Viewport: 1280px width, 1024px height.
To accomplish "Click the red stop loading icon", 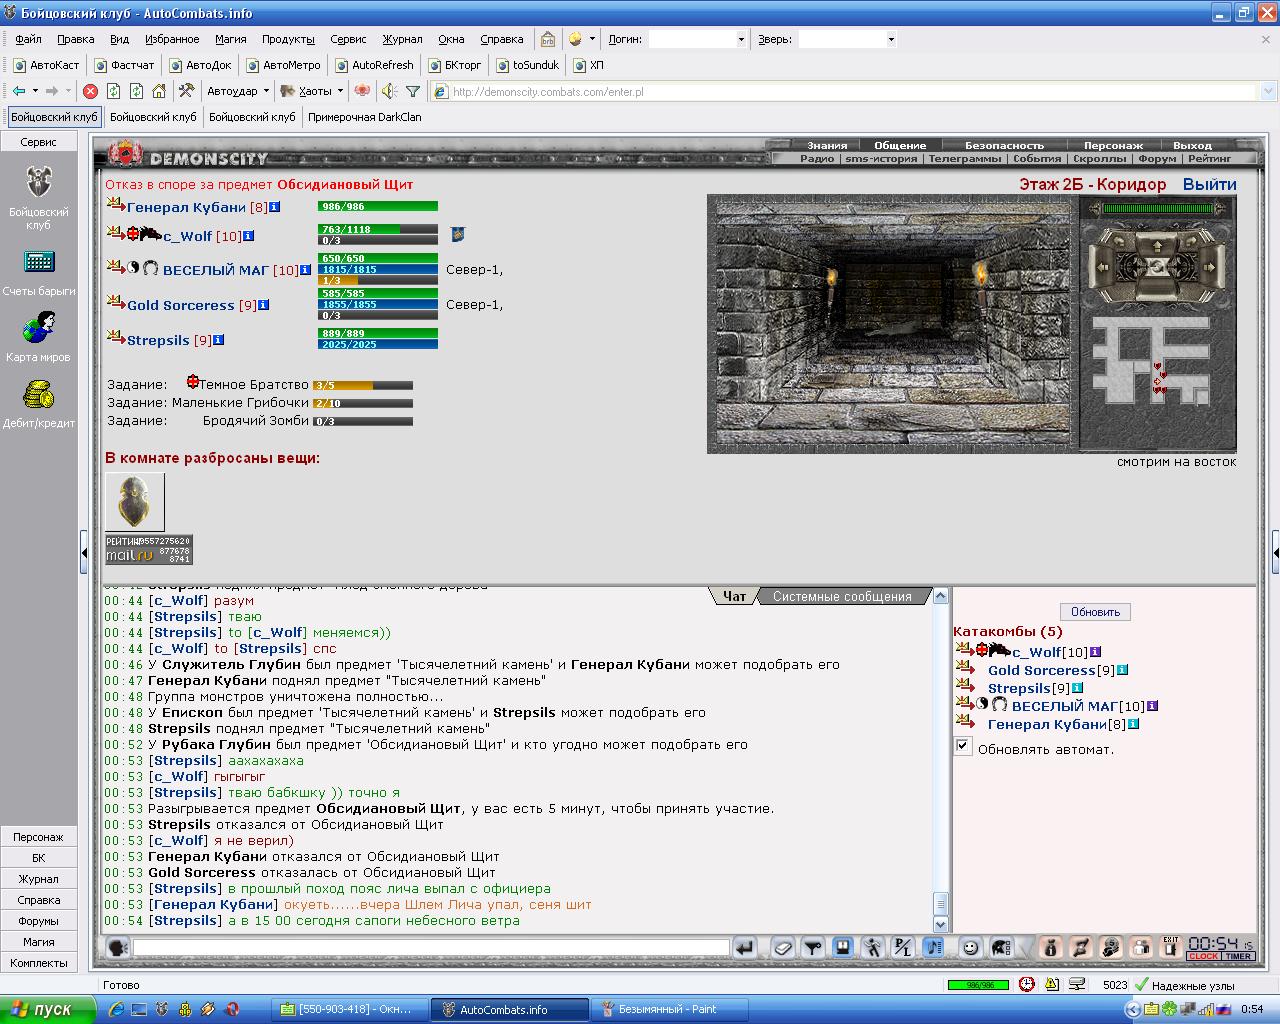I will click(90, 91).
